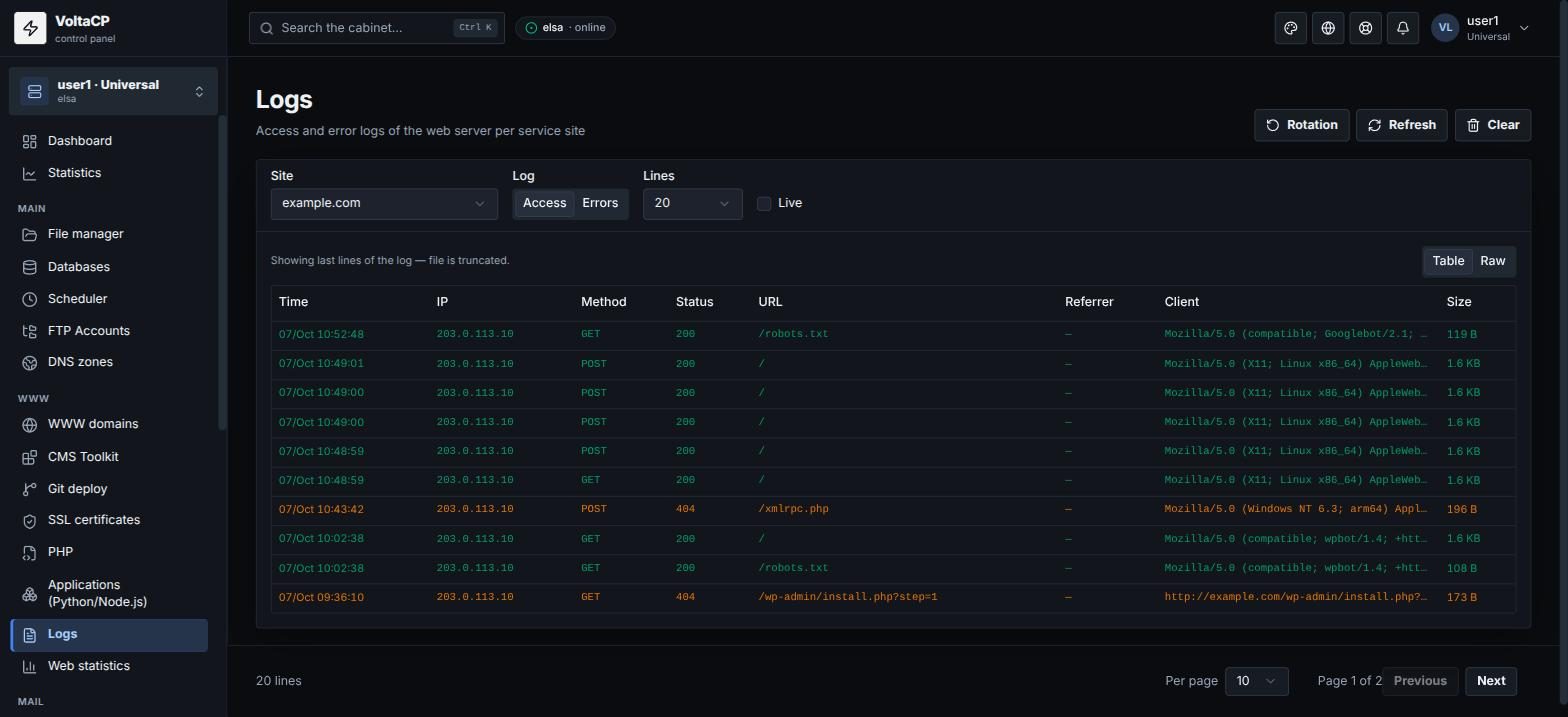Open DNS zones

(109, 362)
